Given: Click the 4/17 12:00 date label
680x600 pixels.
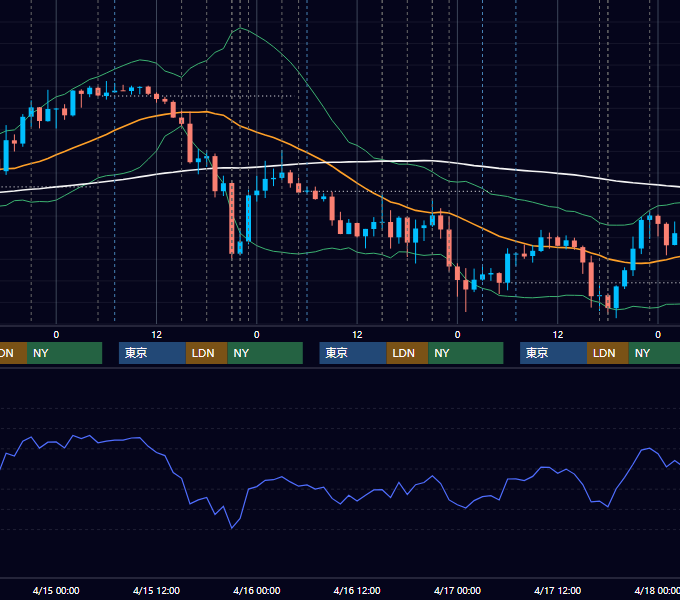Looking at the screenshot, I should point(558,590).
